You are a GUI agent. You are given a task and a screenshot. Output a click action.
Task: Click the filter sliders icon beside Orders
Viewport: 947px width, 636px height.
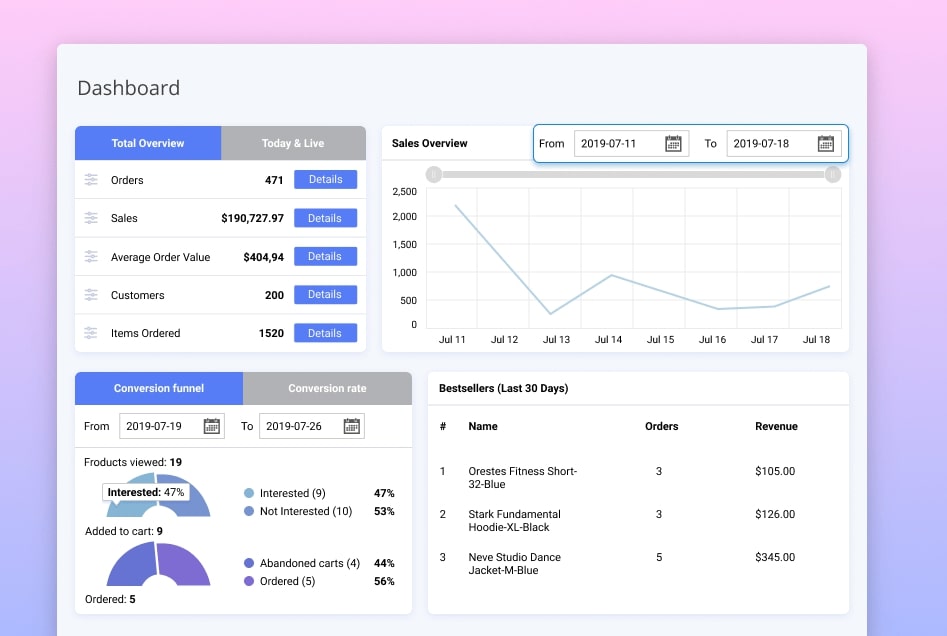[x=91, y=180]
